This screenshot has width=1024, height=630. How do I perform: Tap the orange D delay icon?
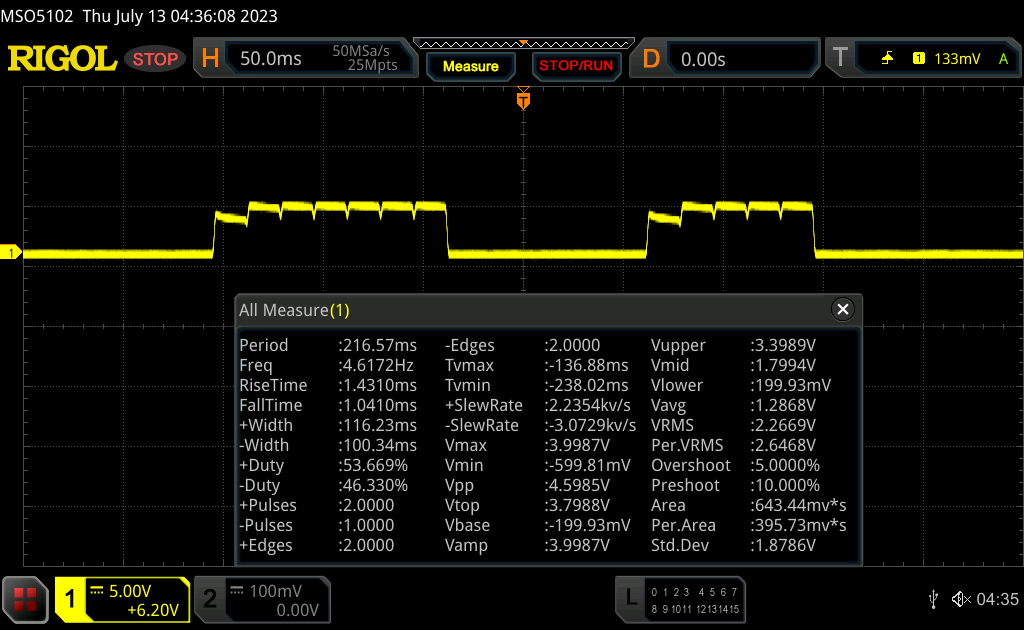[651, 59]
